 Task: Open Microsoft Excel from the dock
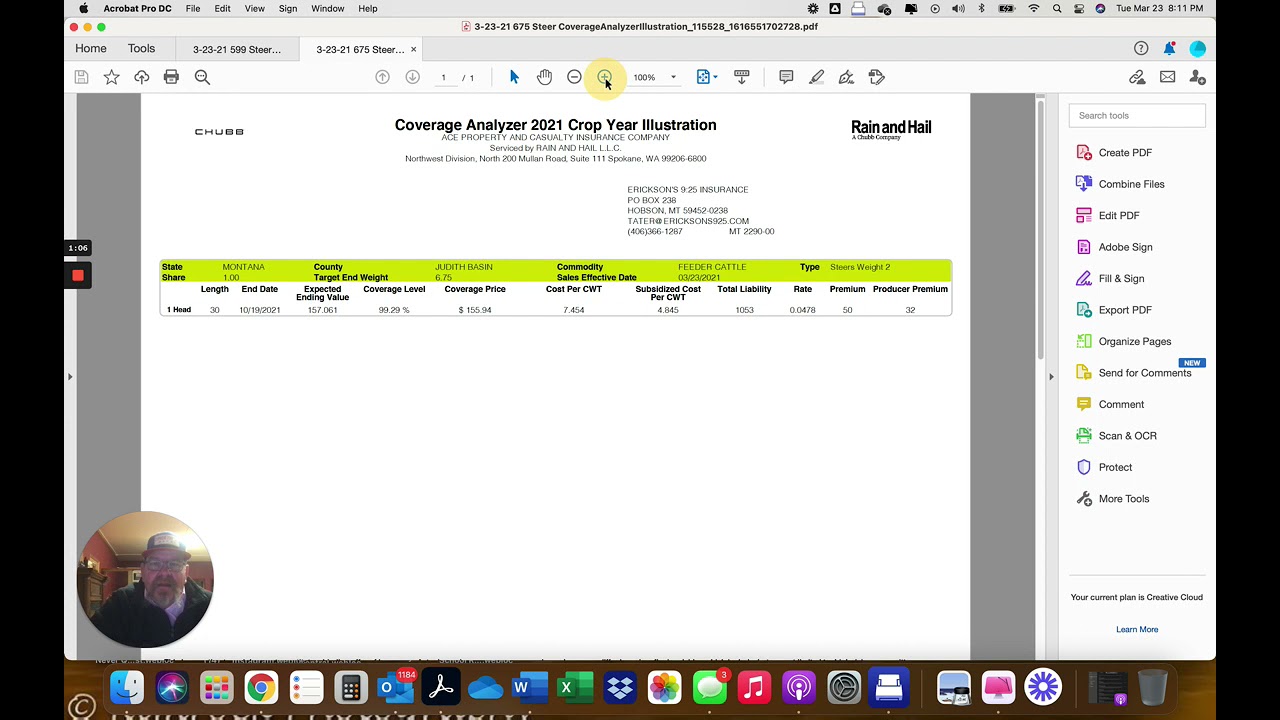[x=575, y=688]
